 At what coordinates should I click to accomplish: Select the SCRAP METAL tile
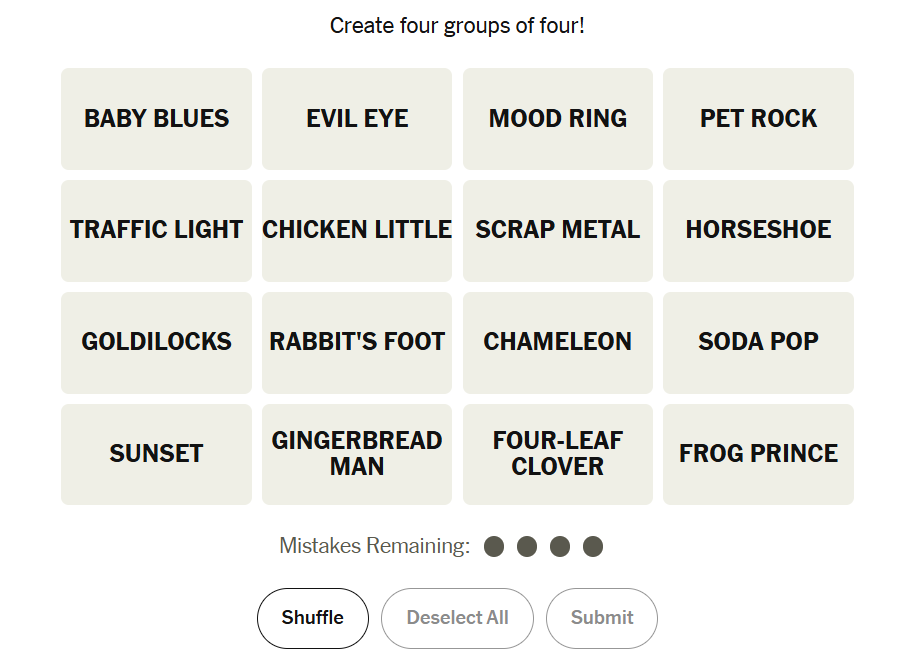coord(557,230)
